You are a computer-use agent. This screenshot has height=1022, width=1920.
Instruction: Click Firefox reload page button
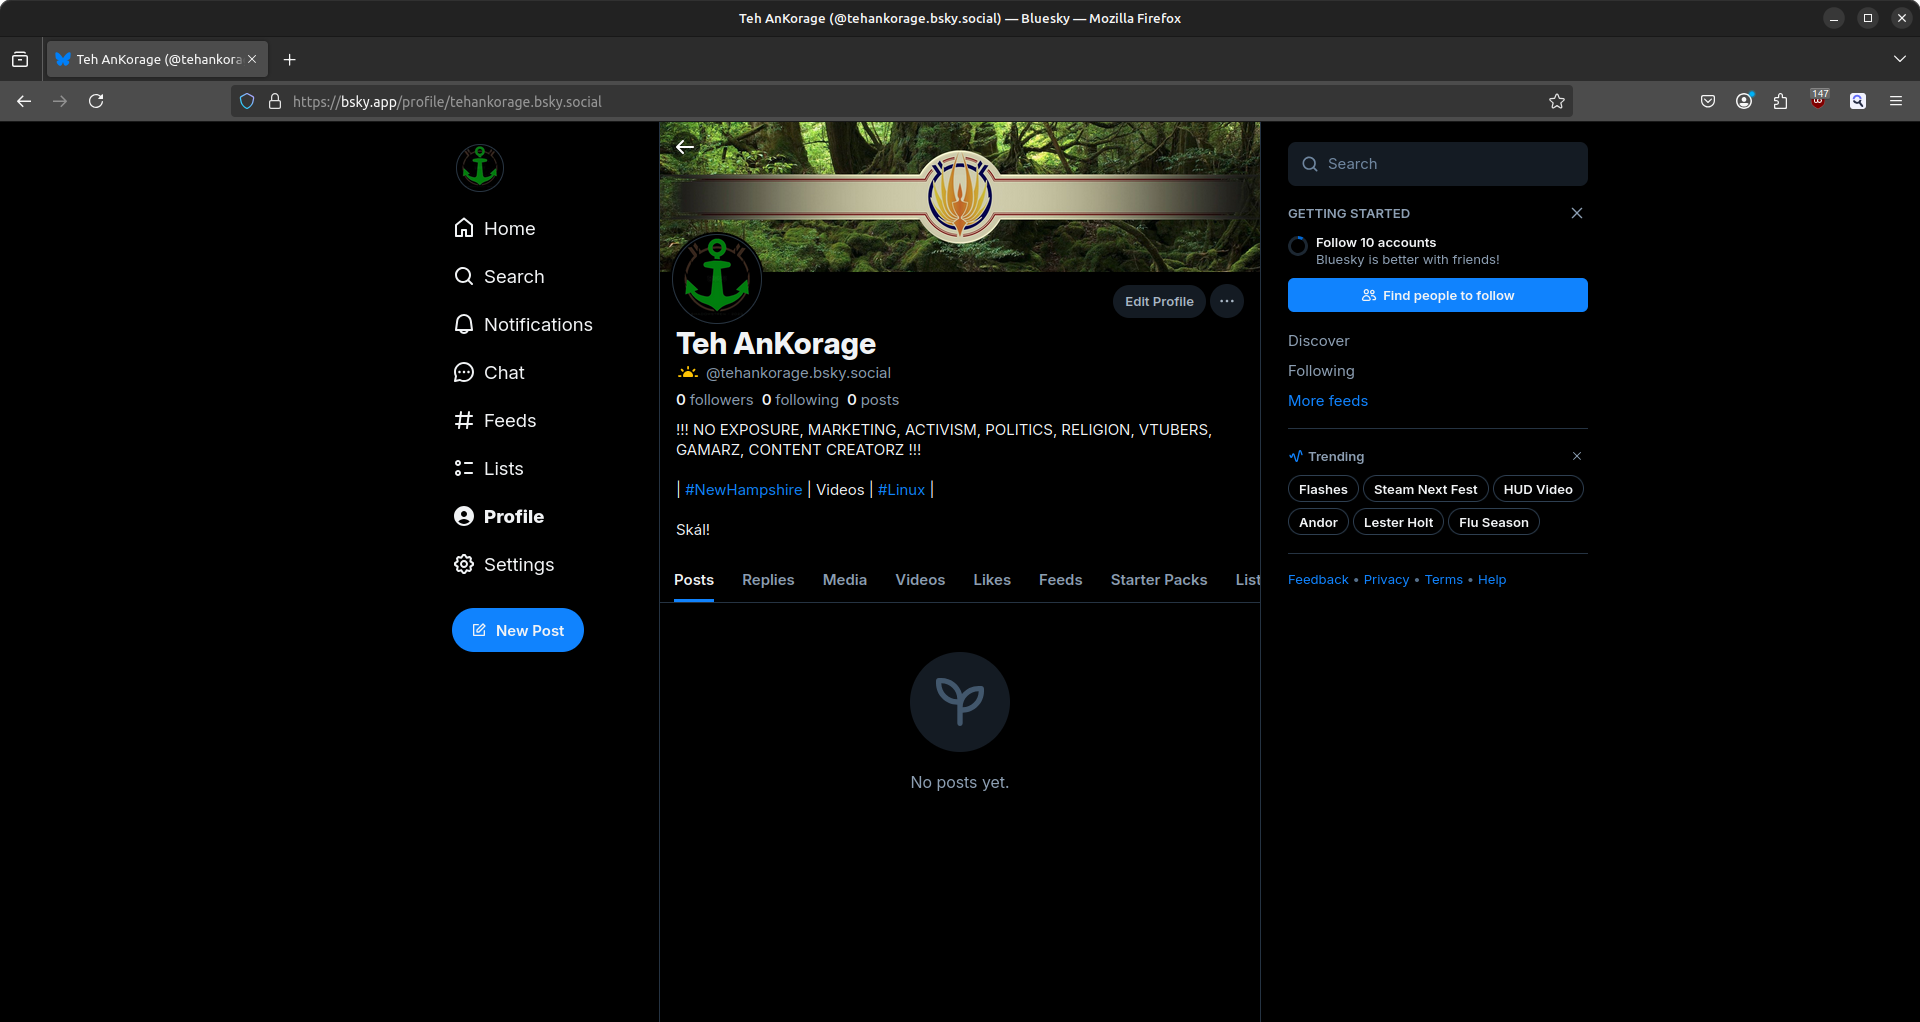pyautogui.click(x=96, y=101)
